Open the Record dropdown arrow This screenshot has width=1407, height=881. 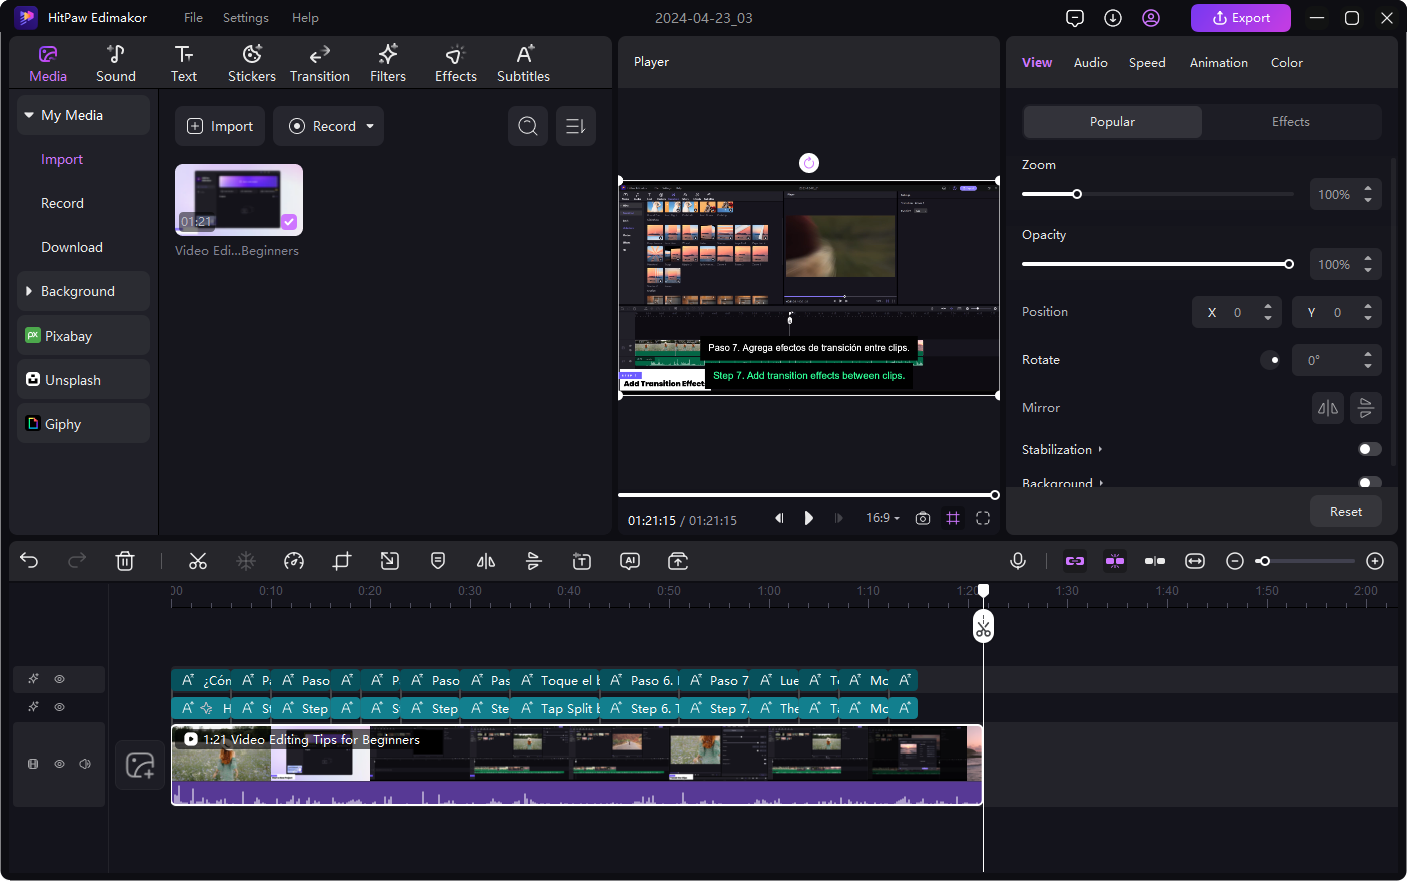(x=370, y=126)
